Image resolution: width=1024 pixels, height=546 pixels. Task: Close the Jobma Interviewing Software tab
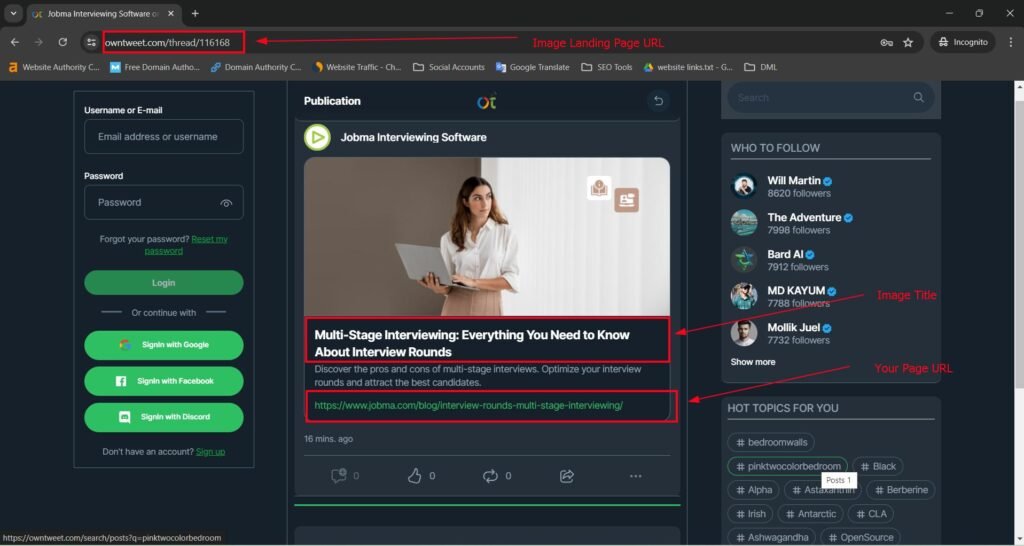(x=171, y=13)
